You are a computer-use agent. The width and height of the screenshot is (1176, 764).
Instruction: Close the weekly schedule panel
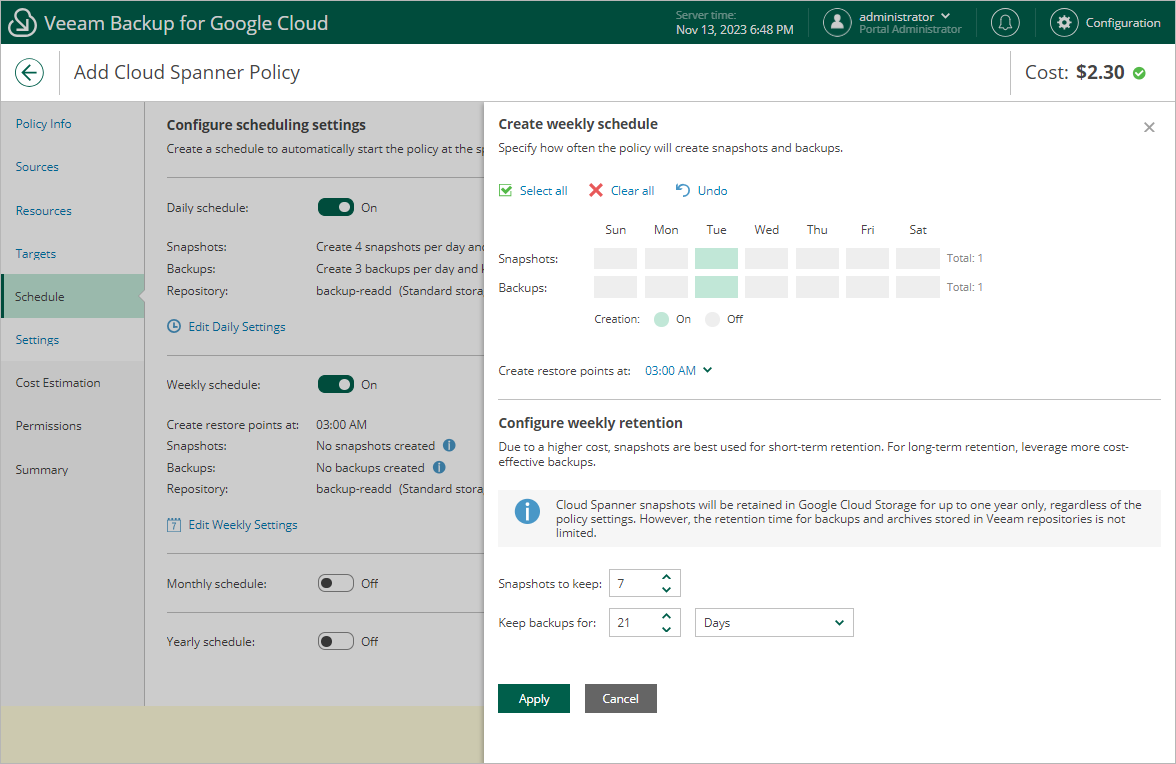point(1149,127)
